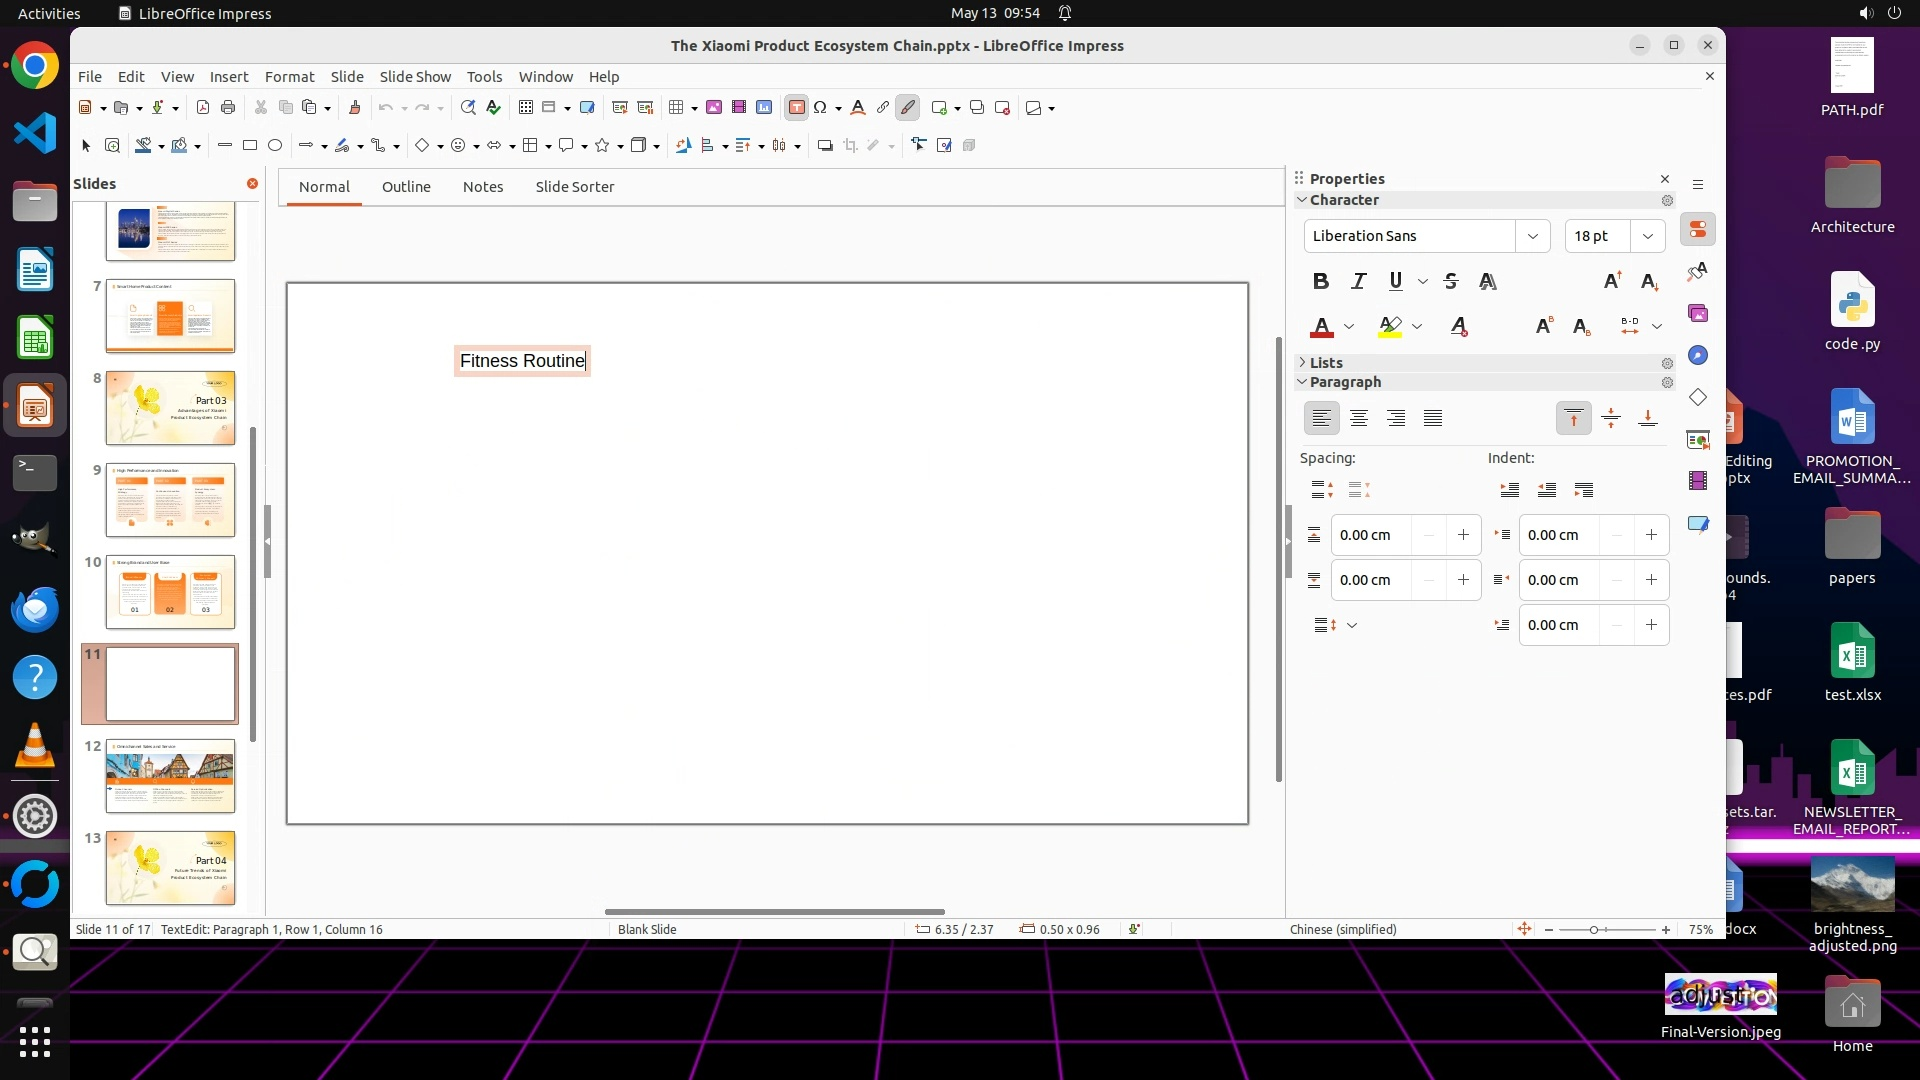Image resolution: width=1920 pixels, height=1080 pixels.
Task: Toggle Bold in Character panel
Action: pyautogui.click(x=1320, y=282)
